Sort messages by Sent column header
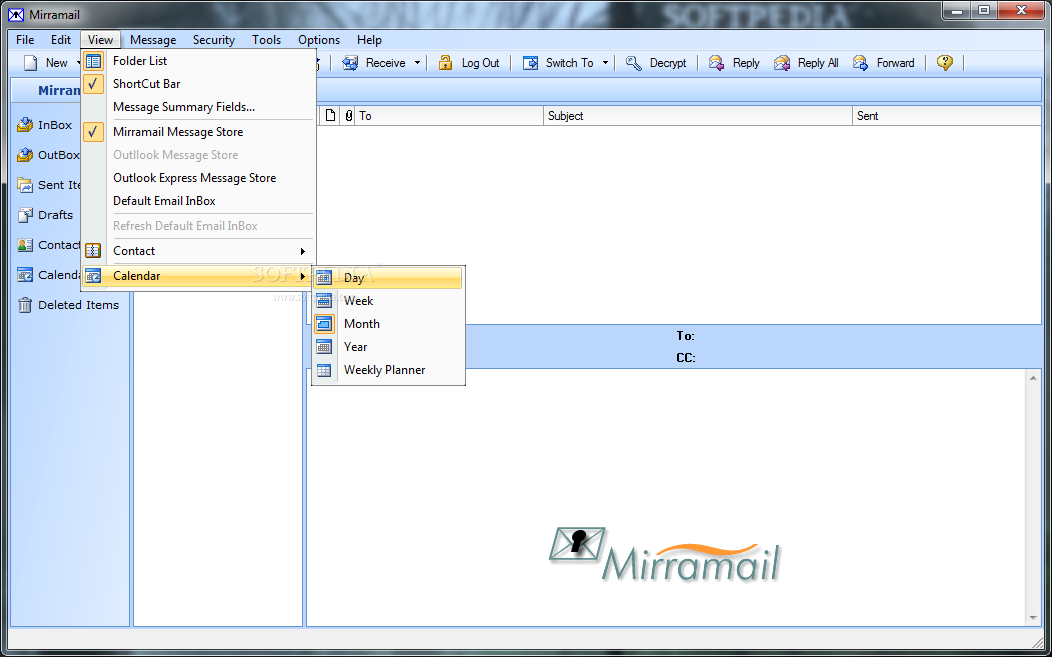Image resolution: width=1052 pixels, height=657 pixels. click(947, 116)
